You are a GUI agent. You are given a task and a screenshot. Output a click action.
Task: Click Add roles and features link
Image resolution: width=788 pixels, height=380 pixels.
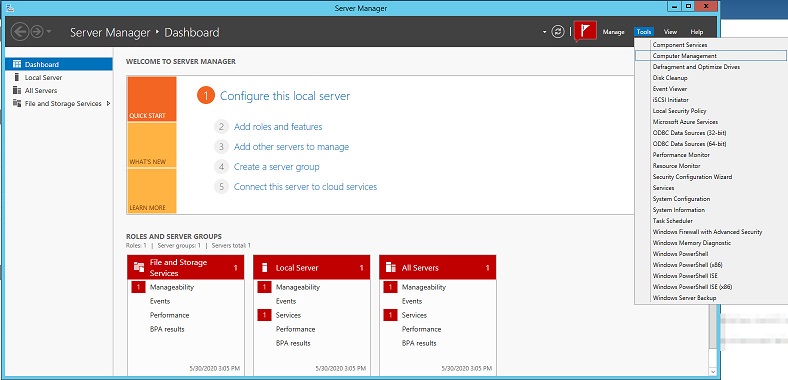[278, 127]
